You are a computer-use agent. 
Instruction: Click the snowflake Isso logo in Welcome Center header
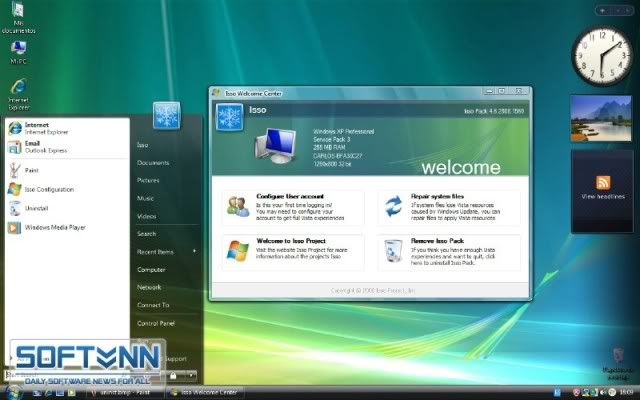click(229, 117)
